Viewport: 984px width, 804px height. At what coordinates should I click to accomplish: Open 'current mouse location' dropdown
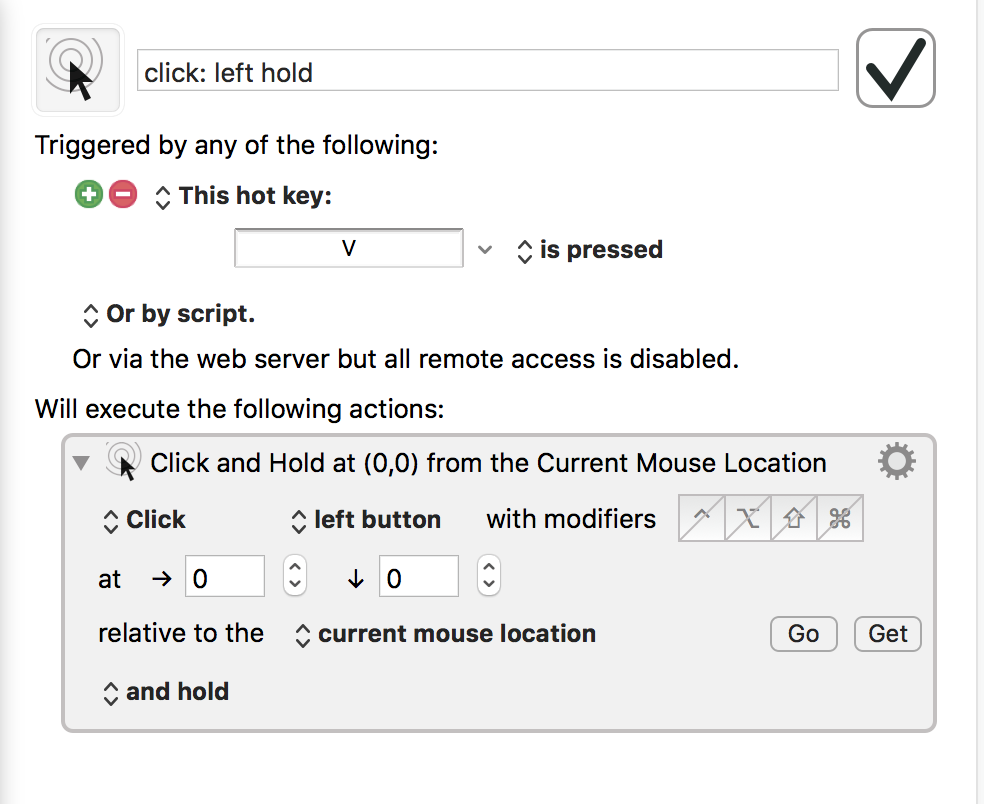445,634
